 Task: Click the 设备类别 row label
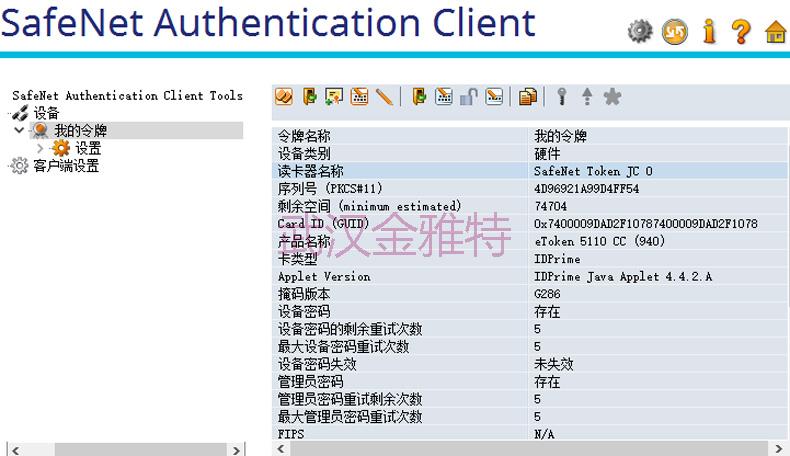click(304, 154)
